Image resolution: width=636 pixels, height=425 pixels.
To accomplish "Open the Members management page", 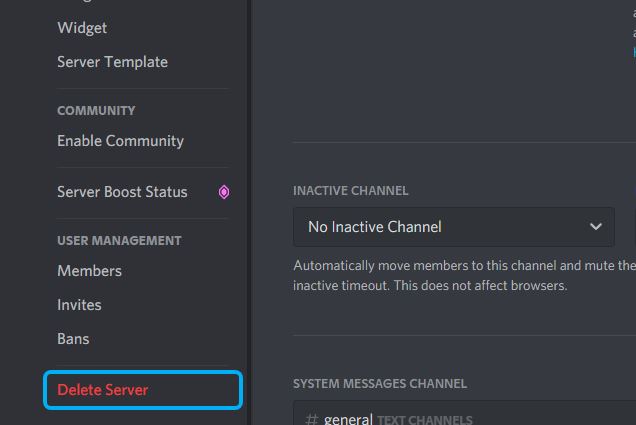I will pyautogui.click(x=89, y=271).
